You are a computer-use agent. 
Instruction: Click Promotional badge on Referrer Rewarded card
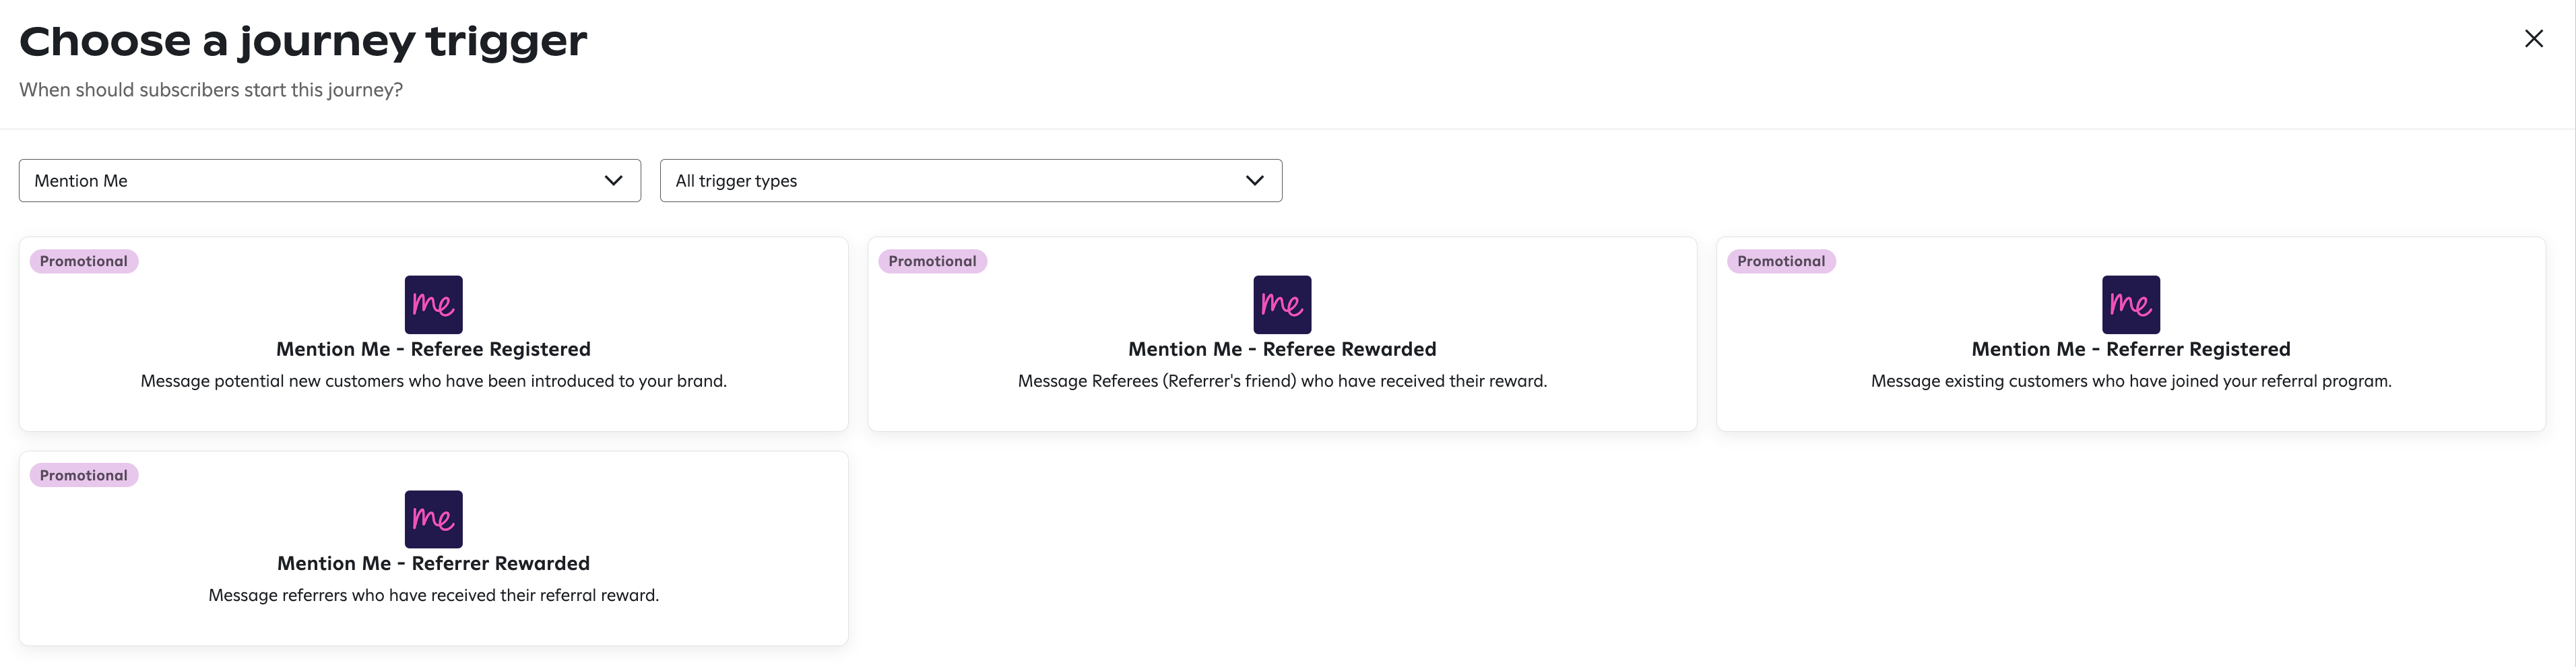coord(84,475)
